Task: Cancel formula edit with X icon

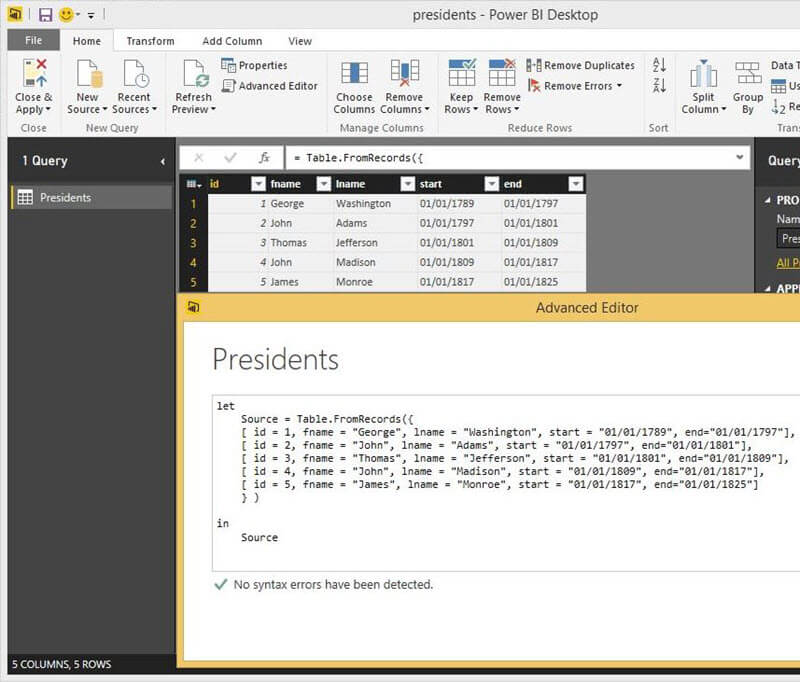Action: point(199,158)
